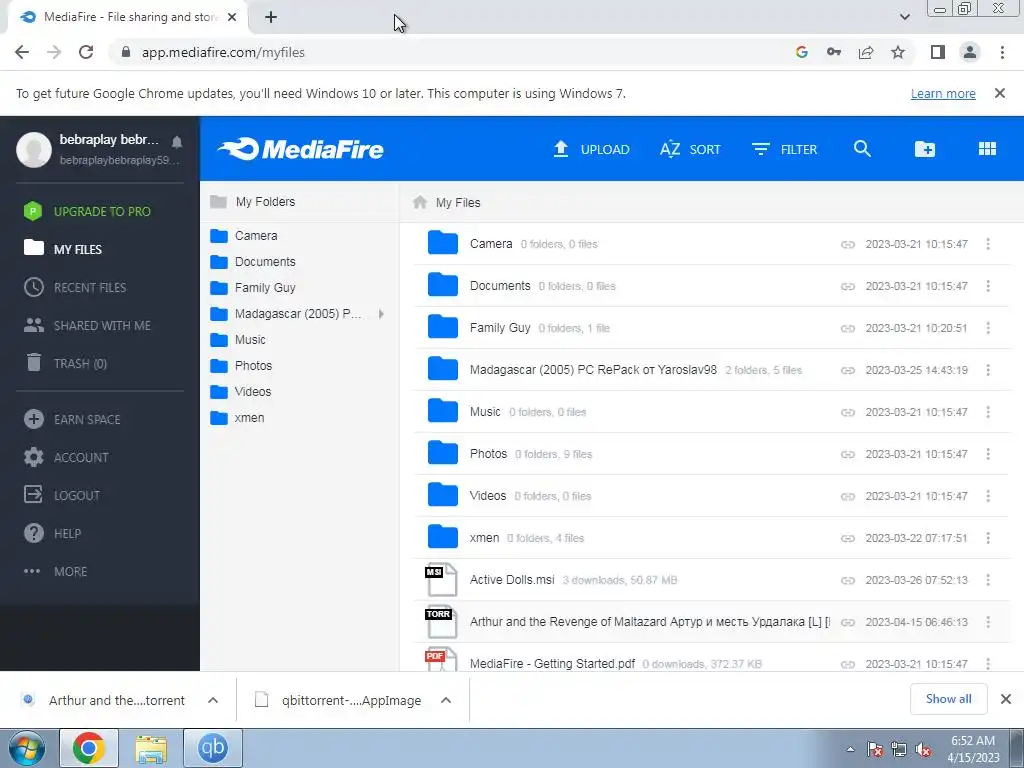Open download options for qbittorrent AppImage
Screen dimensions: 1024x768
pos(446,700)
